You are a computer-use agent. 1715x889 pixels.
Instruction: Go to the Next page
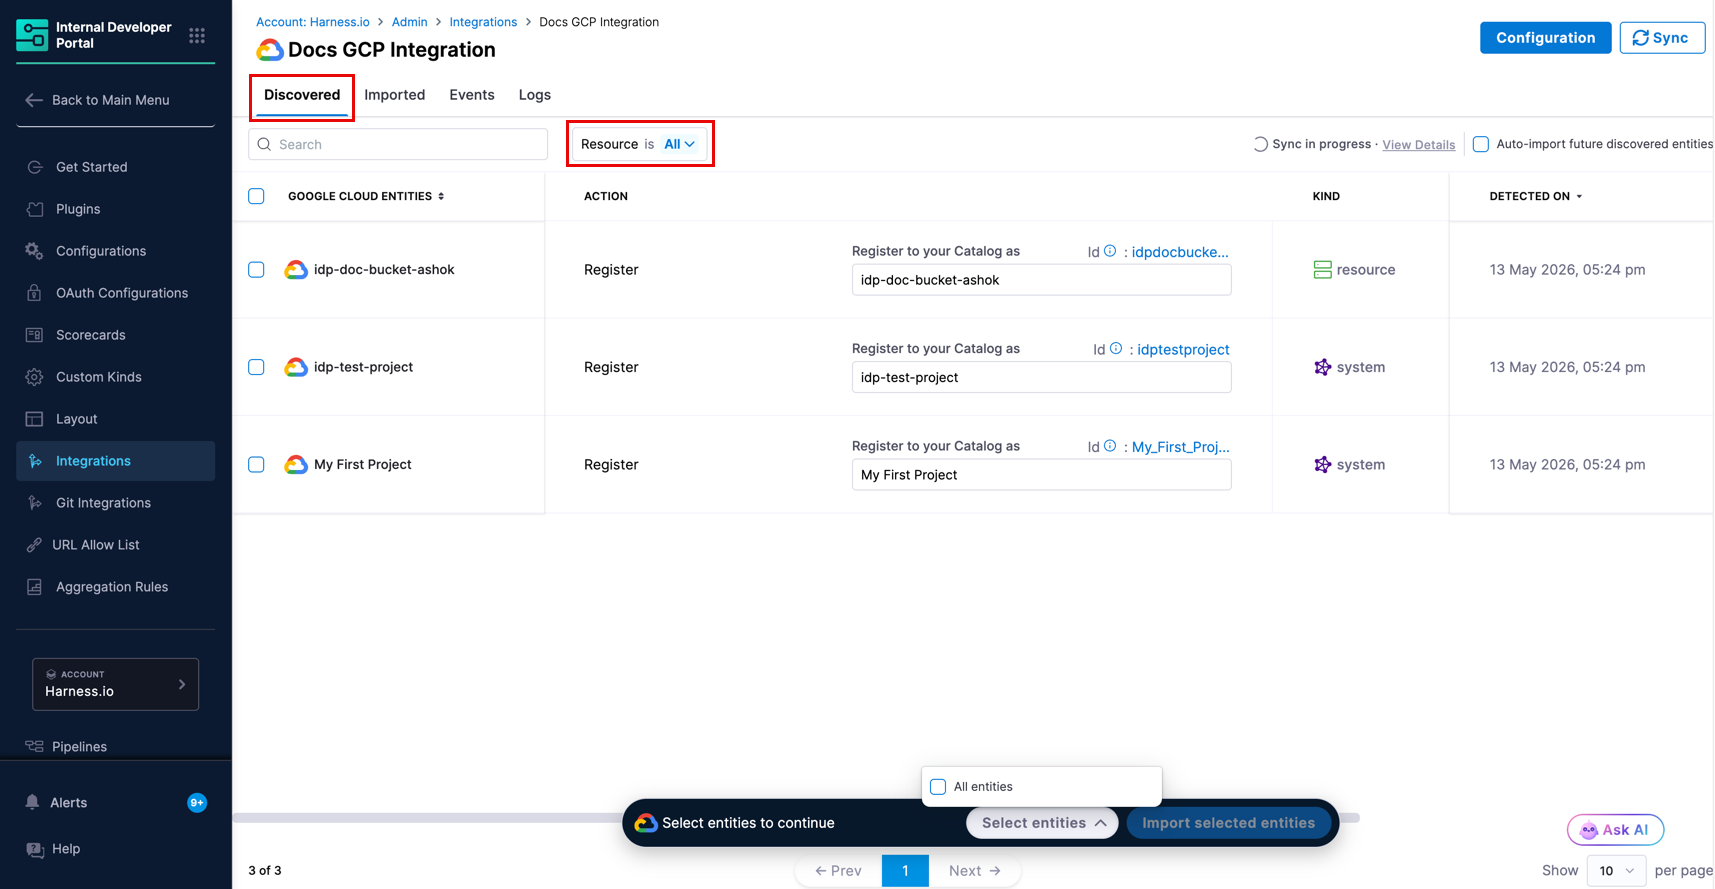974,871
